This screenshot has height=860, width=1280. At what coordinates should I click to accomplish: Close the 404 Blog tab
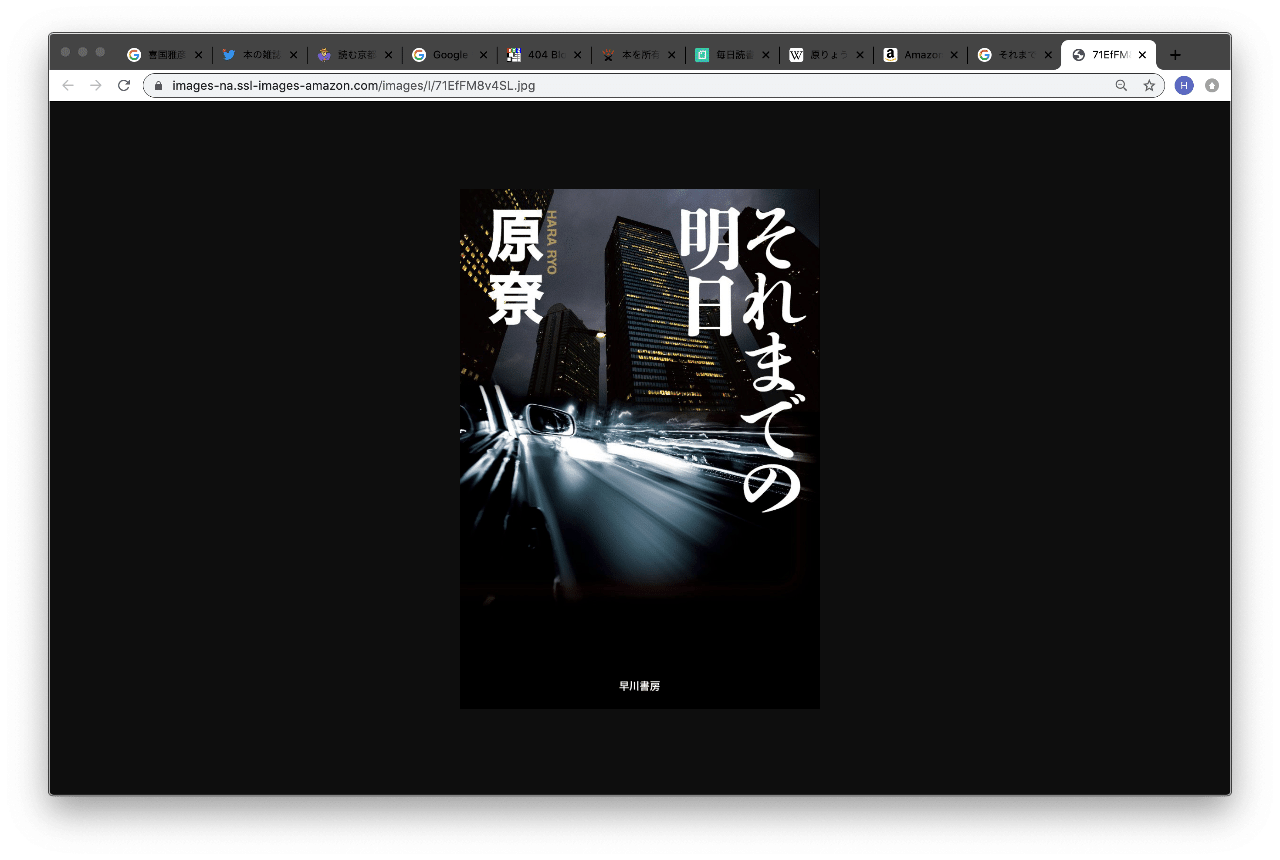pos(577,55)
